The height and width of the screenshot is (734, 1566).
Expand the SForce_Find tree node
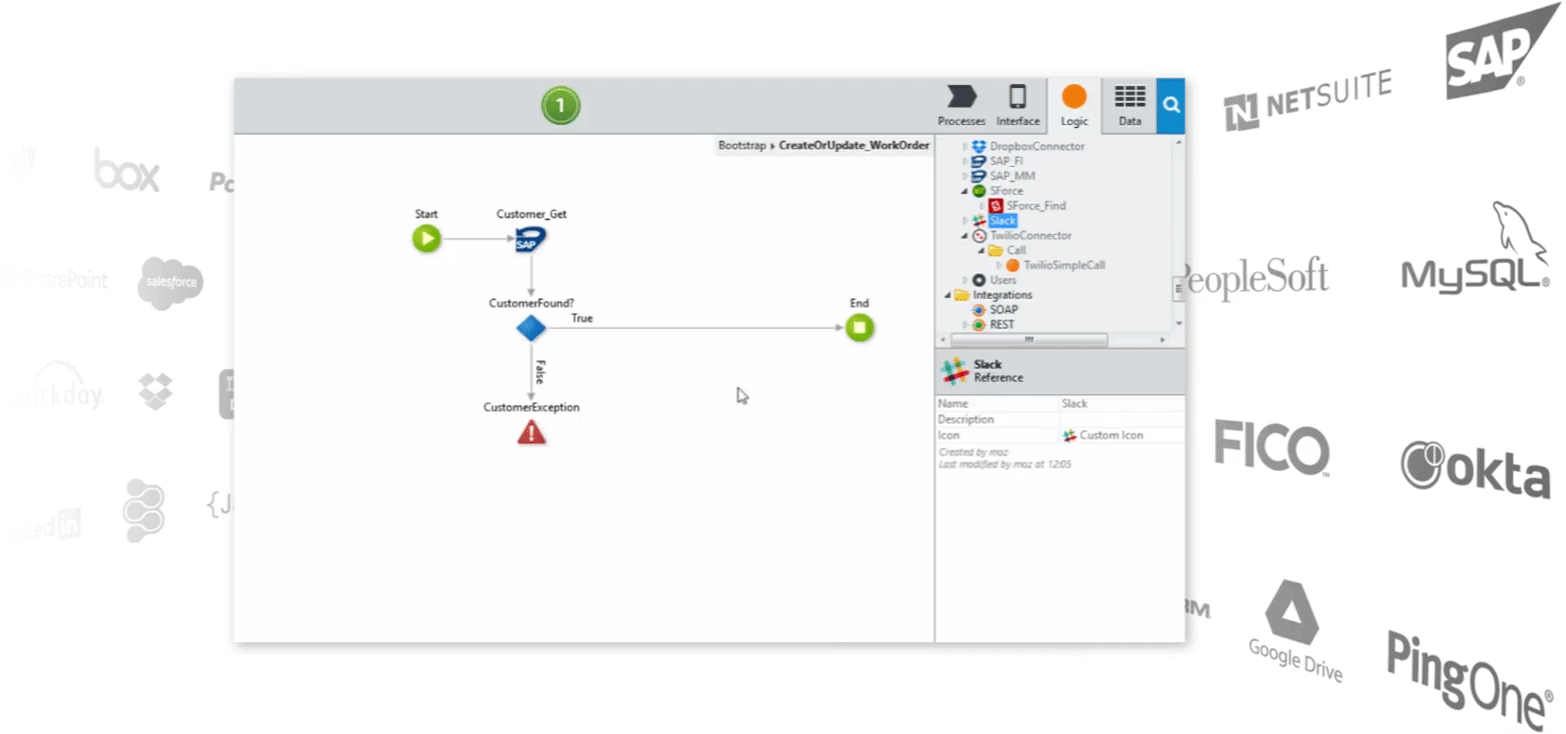coord(982,206)
